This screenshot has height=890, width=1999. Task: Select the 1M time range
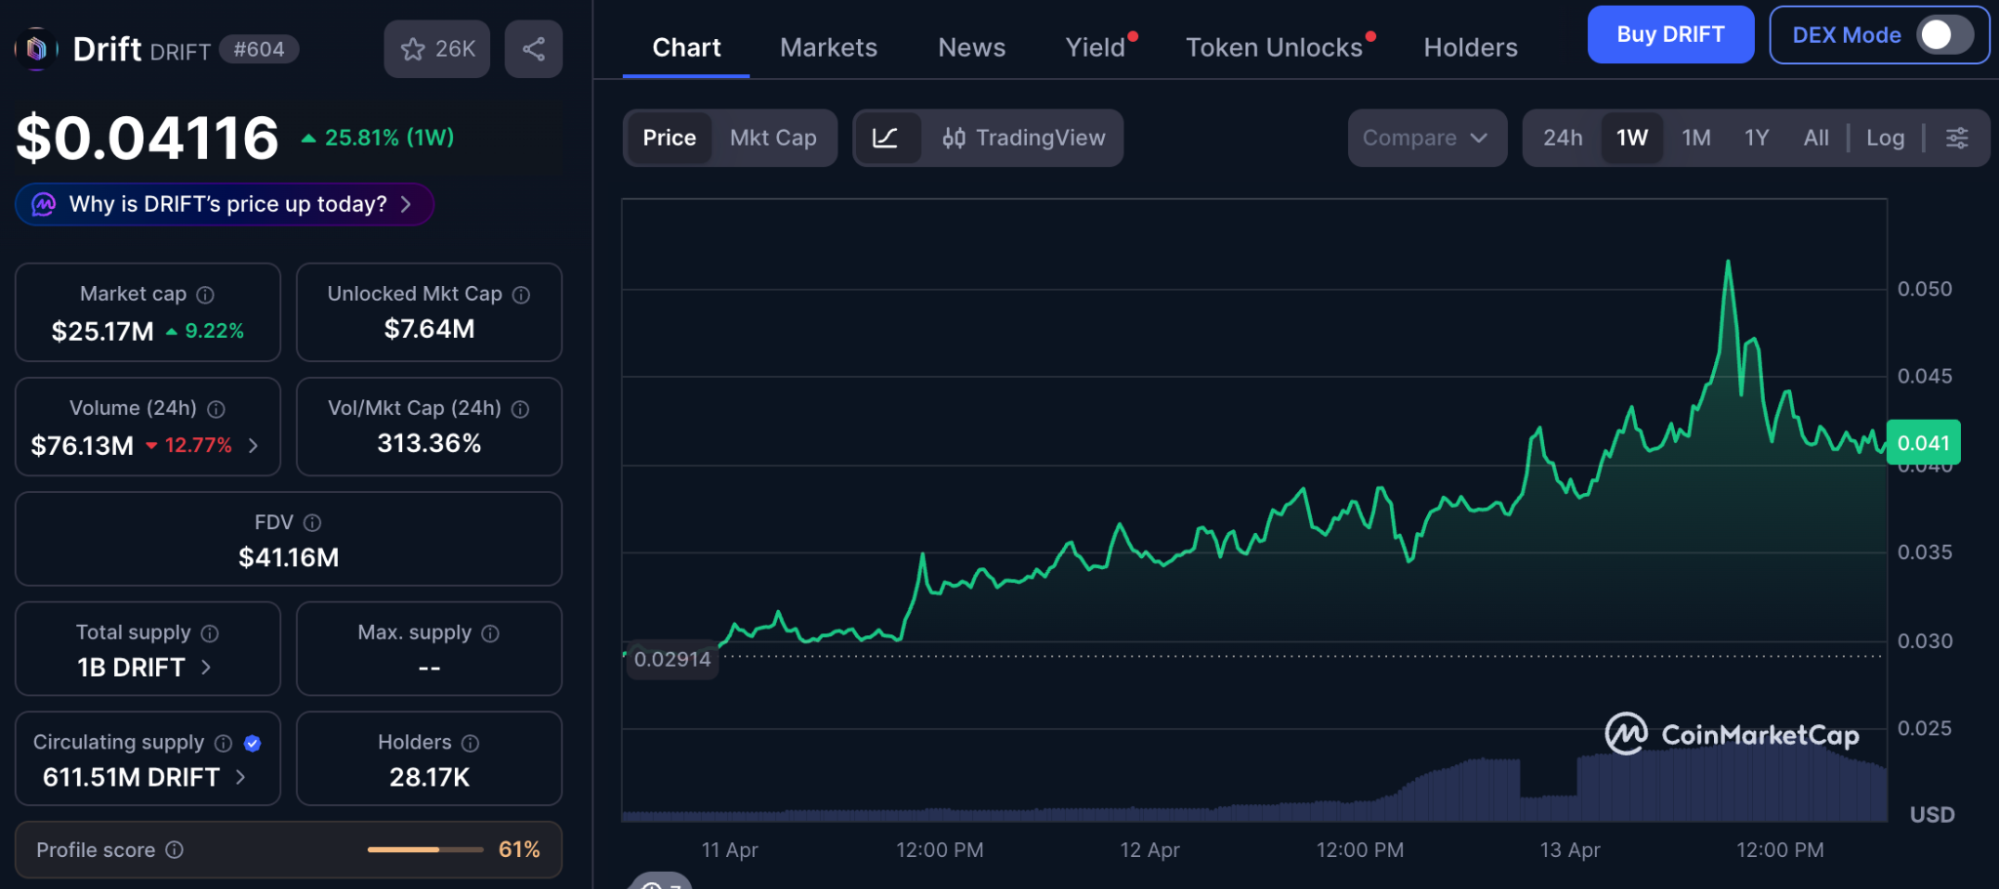(1696, 138)
